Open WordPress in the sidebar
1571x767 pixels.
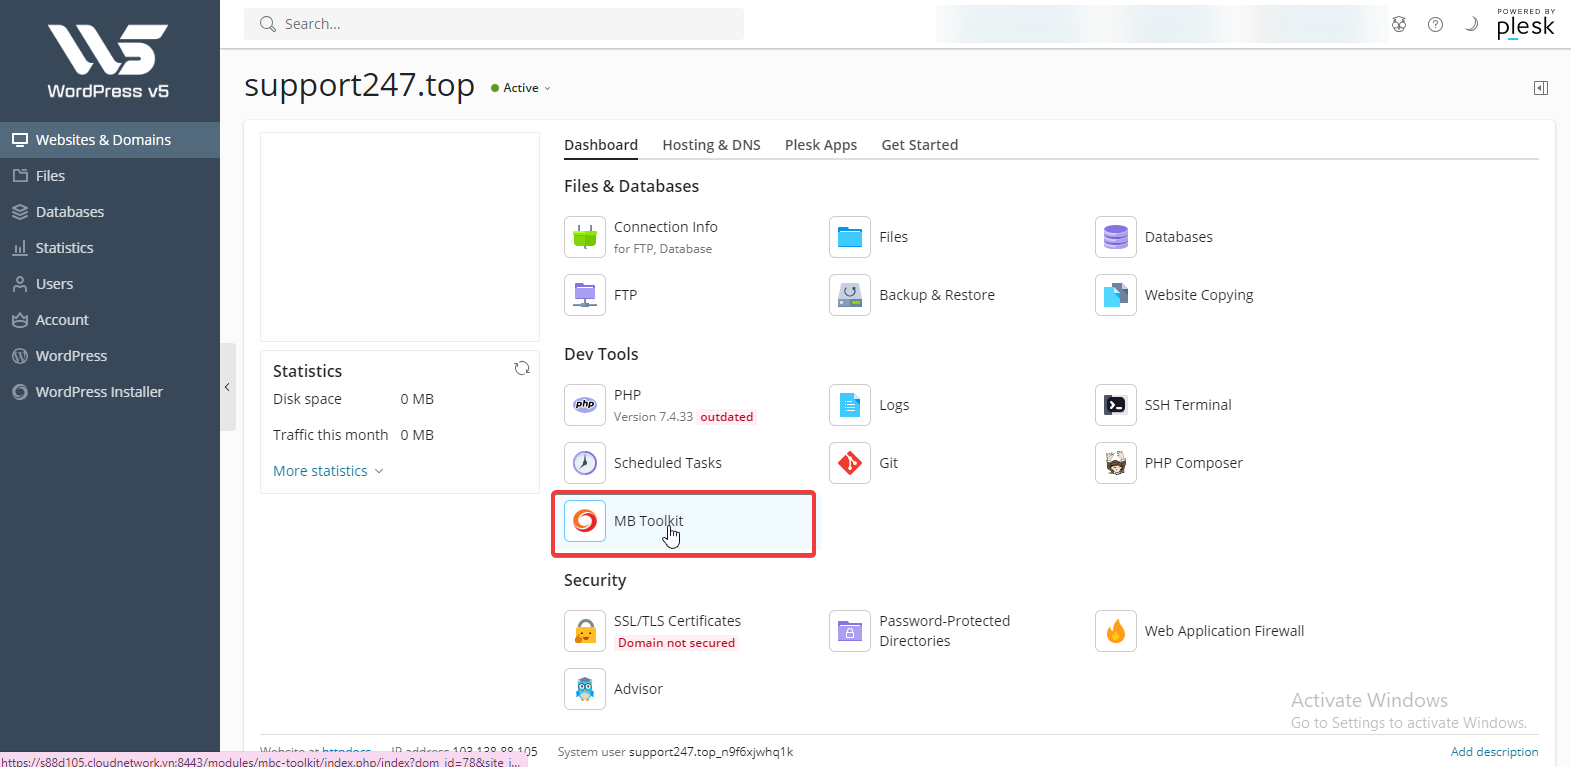tap(110, 356)
